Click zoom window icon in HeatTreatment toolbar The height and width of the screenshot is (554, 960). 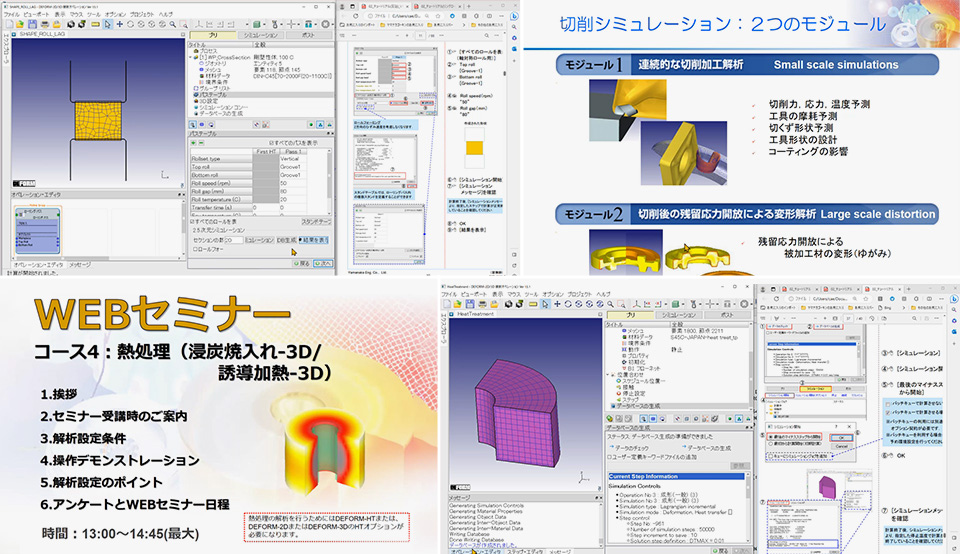pos(621,304)
